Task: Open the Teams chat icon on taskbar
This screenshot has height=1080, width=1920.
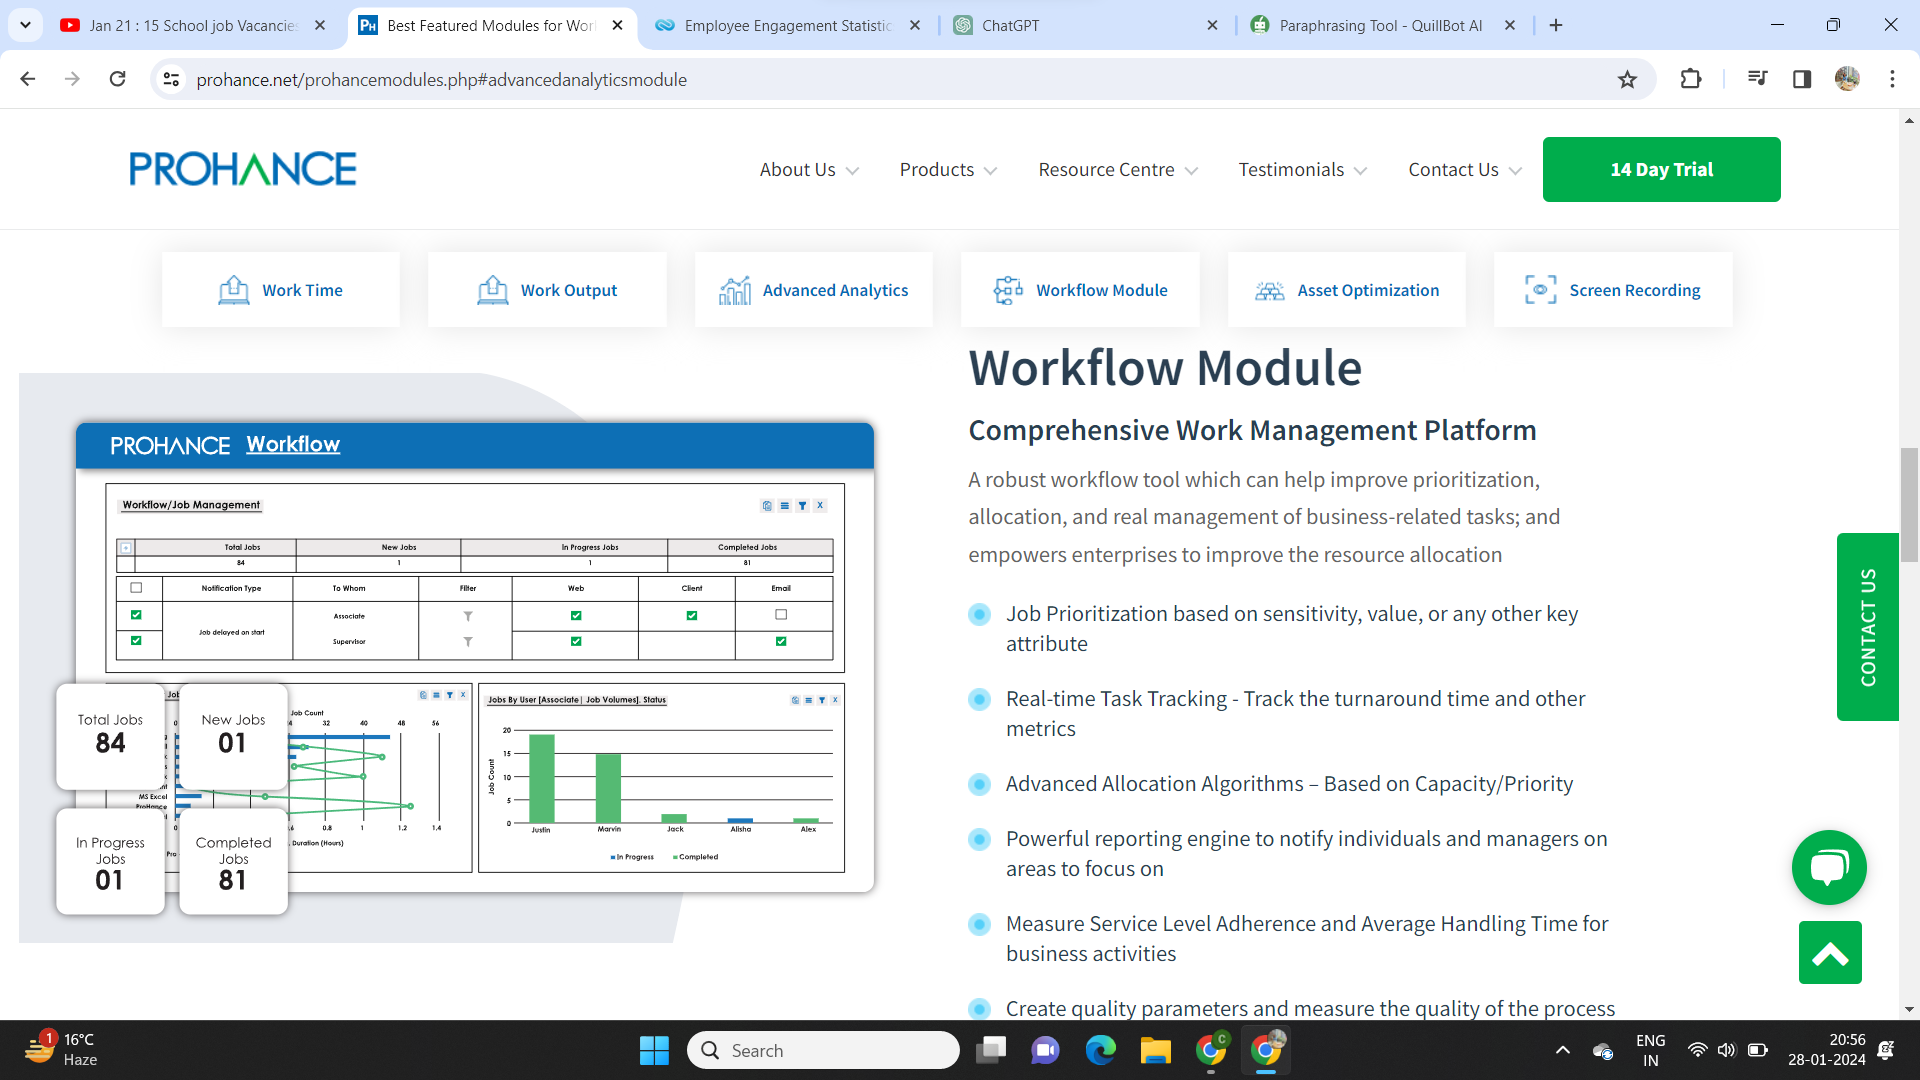Action: click(x=1045, y=1050)
